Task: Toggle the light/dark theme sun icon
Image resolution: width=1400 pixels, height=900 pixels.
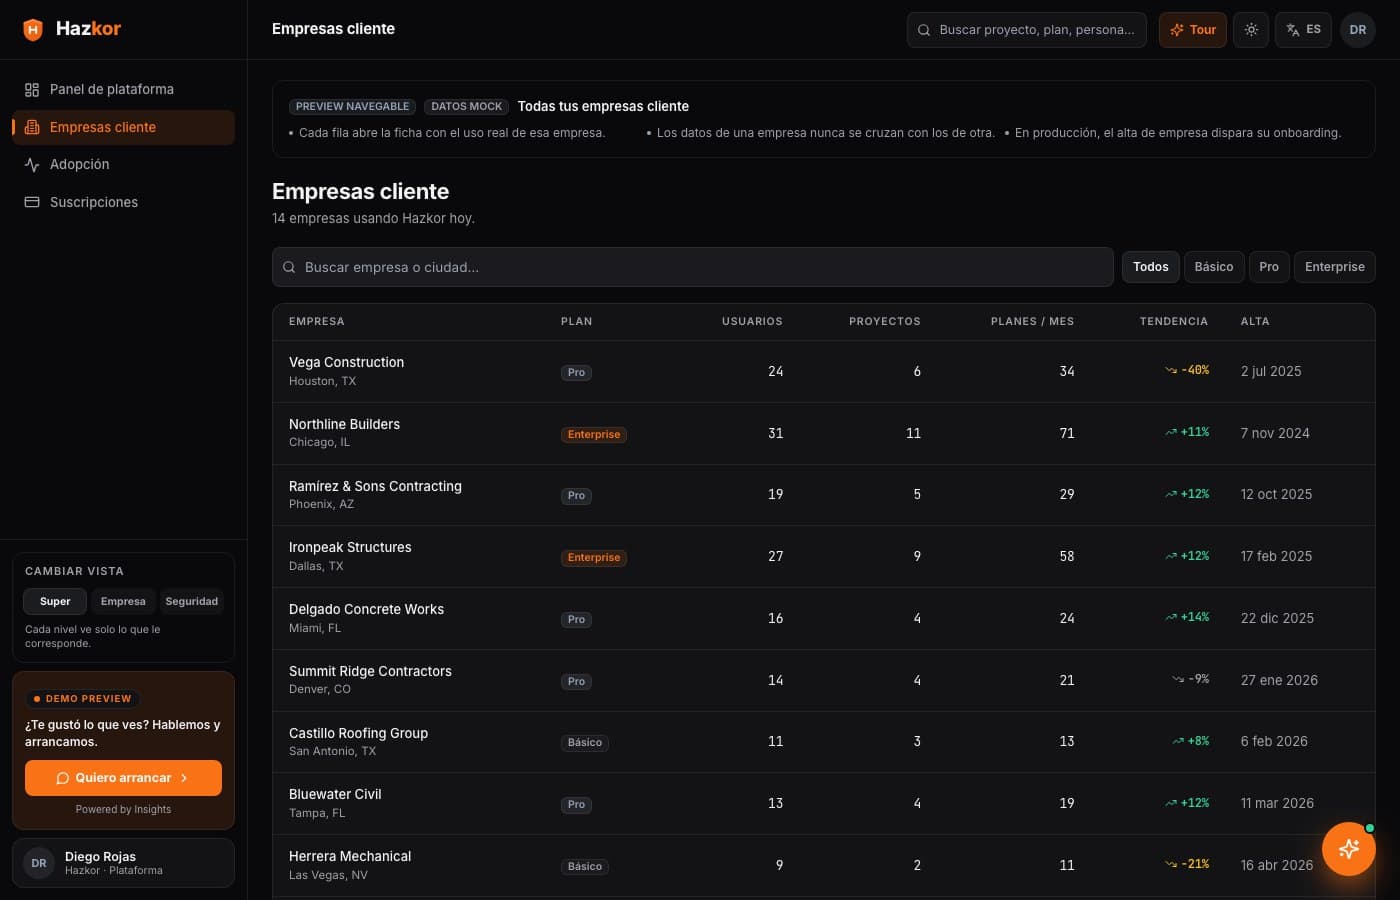Action: click(x=1251, y=30)
